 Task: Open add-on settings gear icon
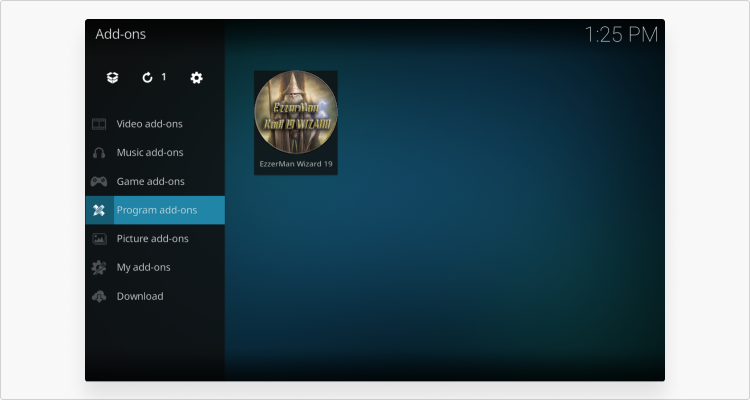coord(197,78)
